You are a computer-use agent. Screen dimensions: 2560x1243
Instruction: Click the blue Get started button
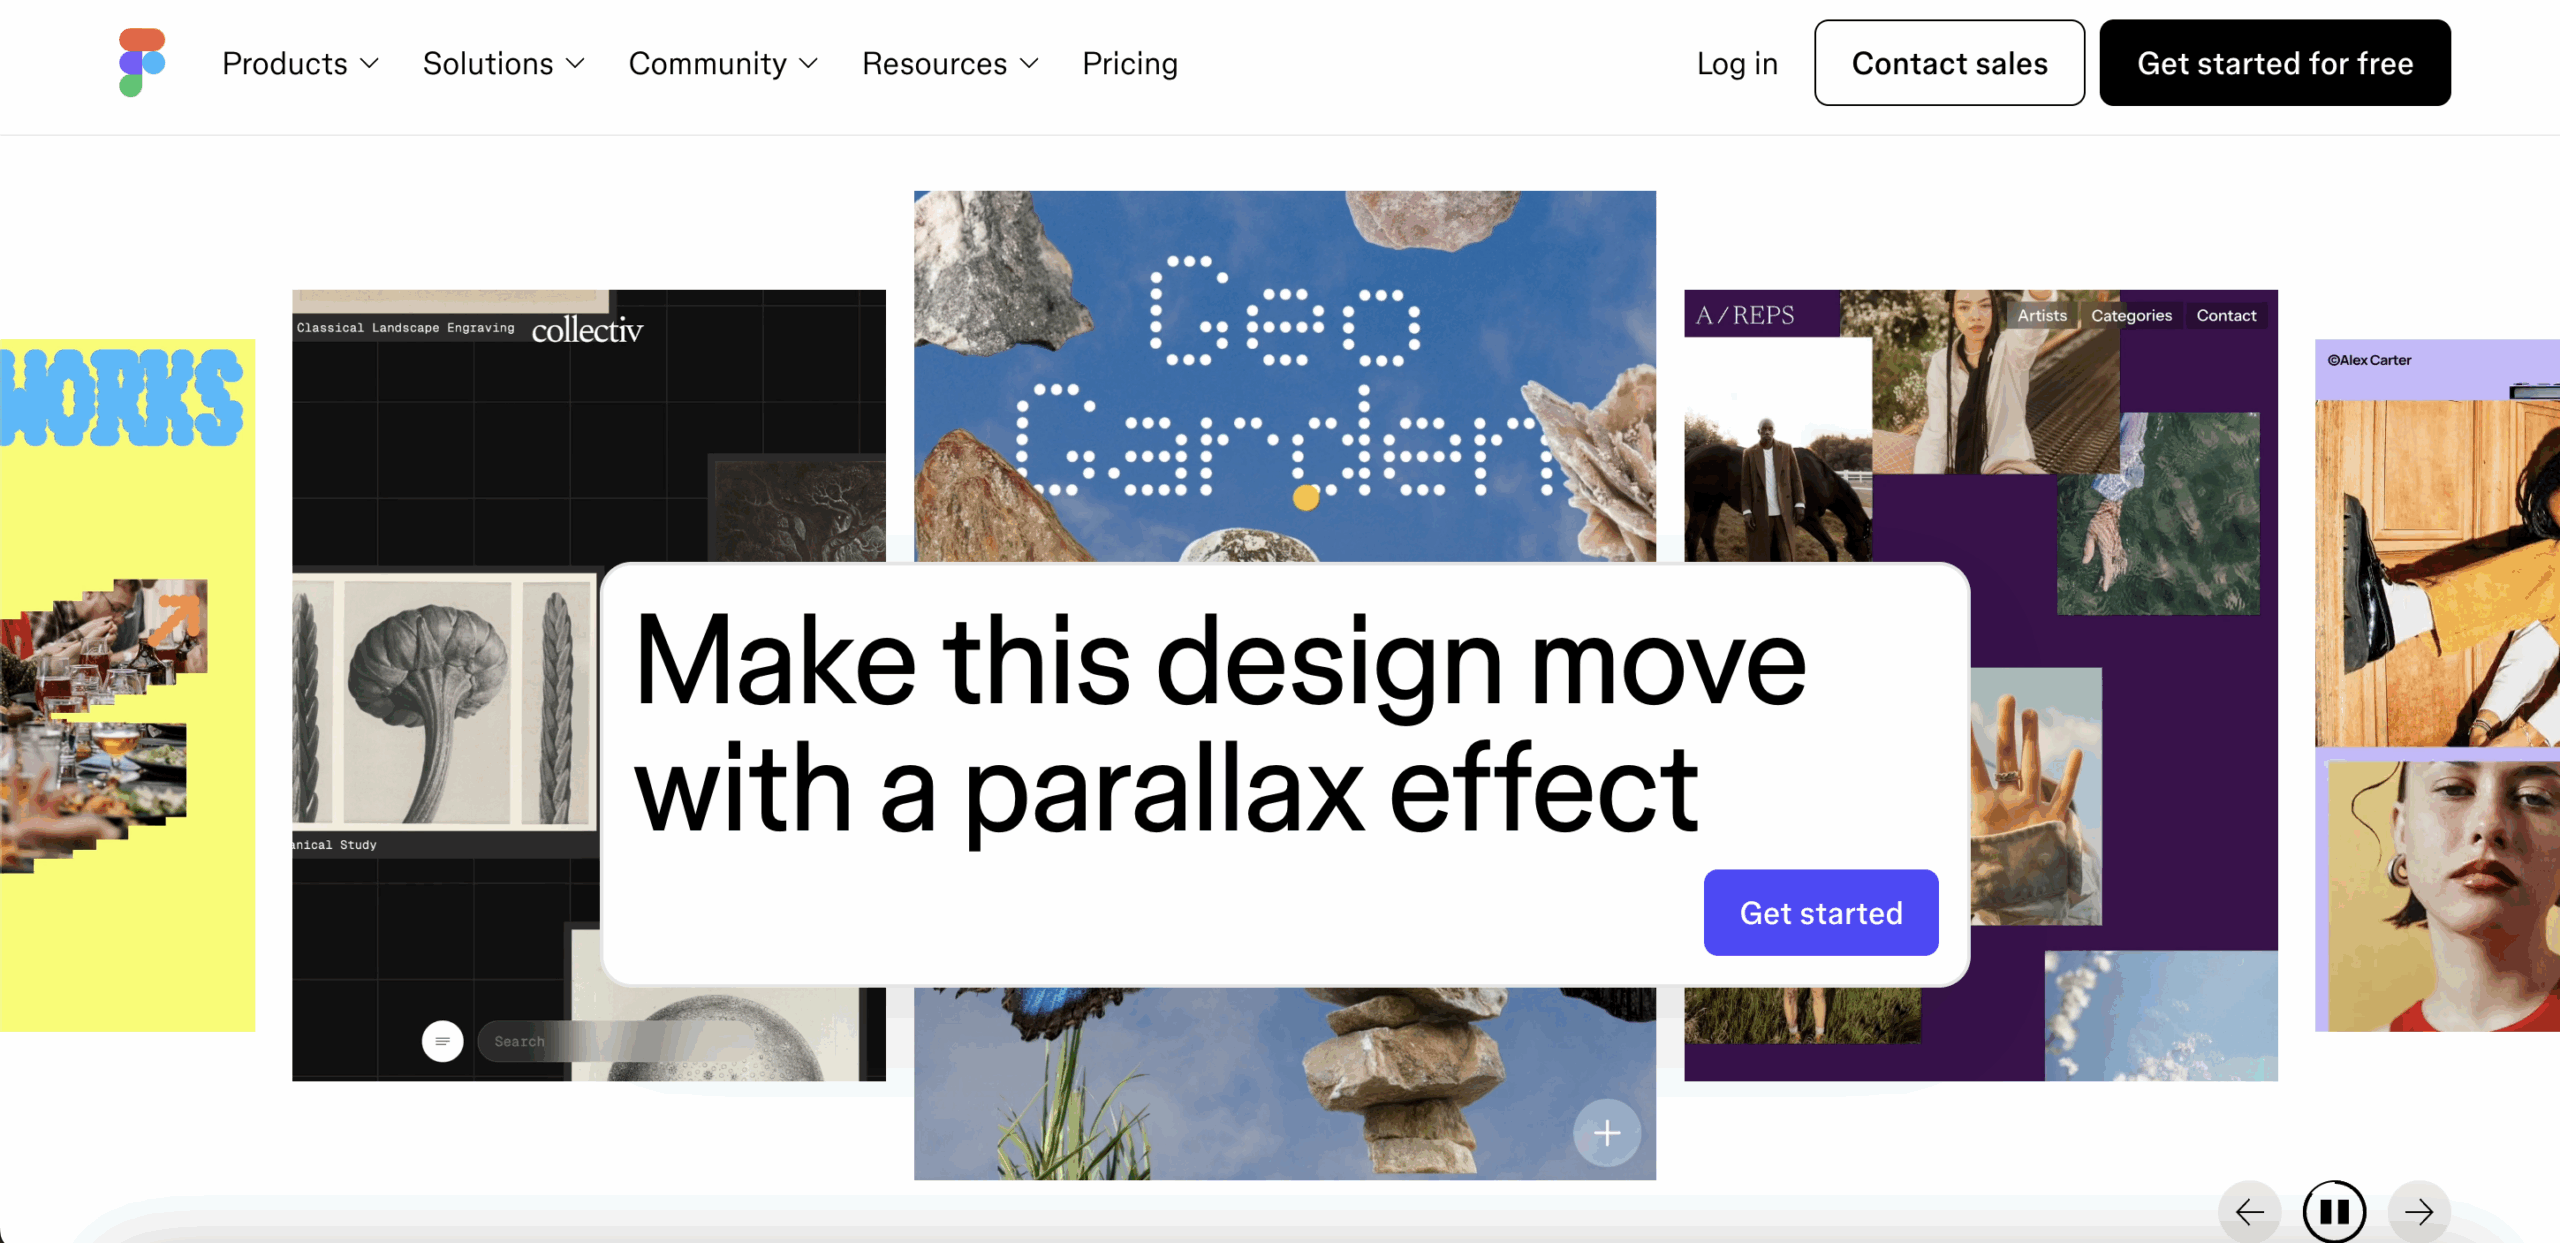click(1821, 912)
